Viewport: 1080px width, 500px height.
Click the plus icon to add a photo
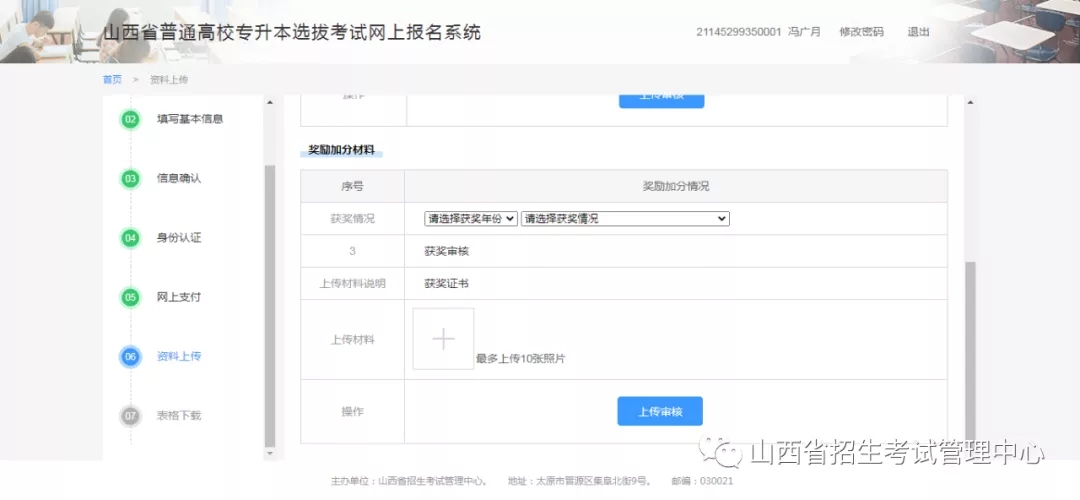[x=443, y=339]
